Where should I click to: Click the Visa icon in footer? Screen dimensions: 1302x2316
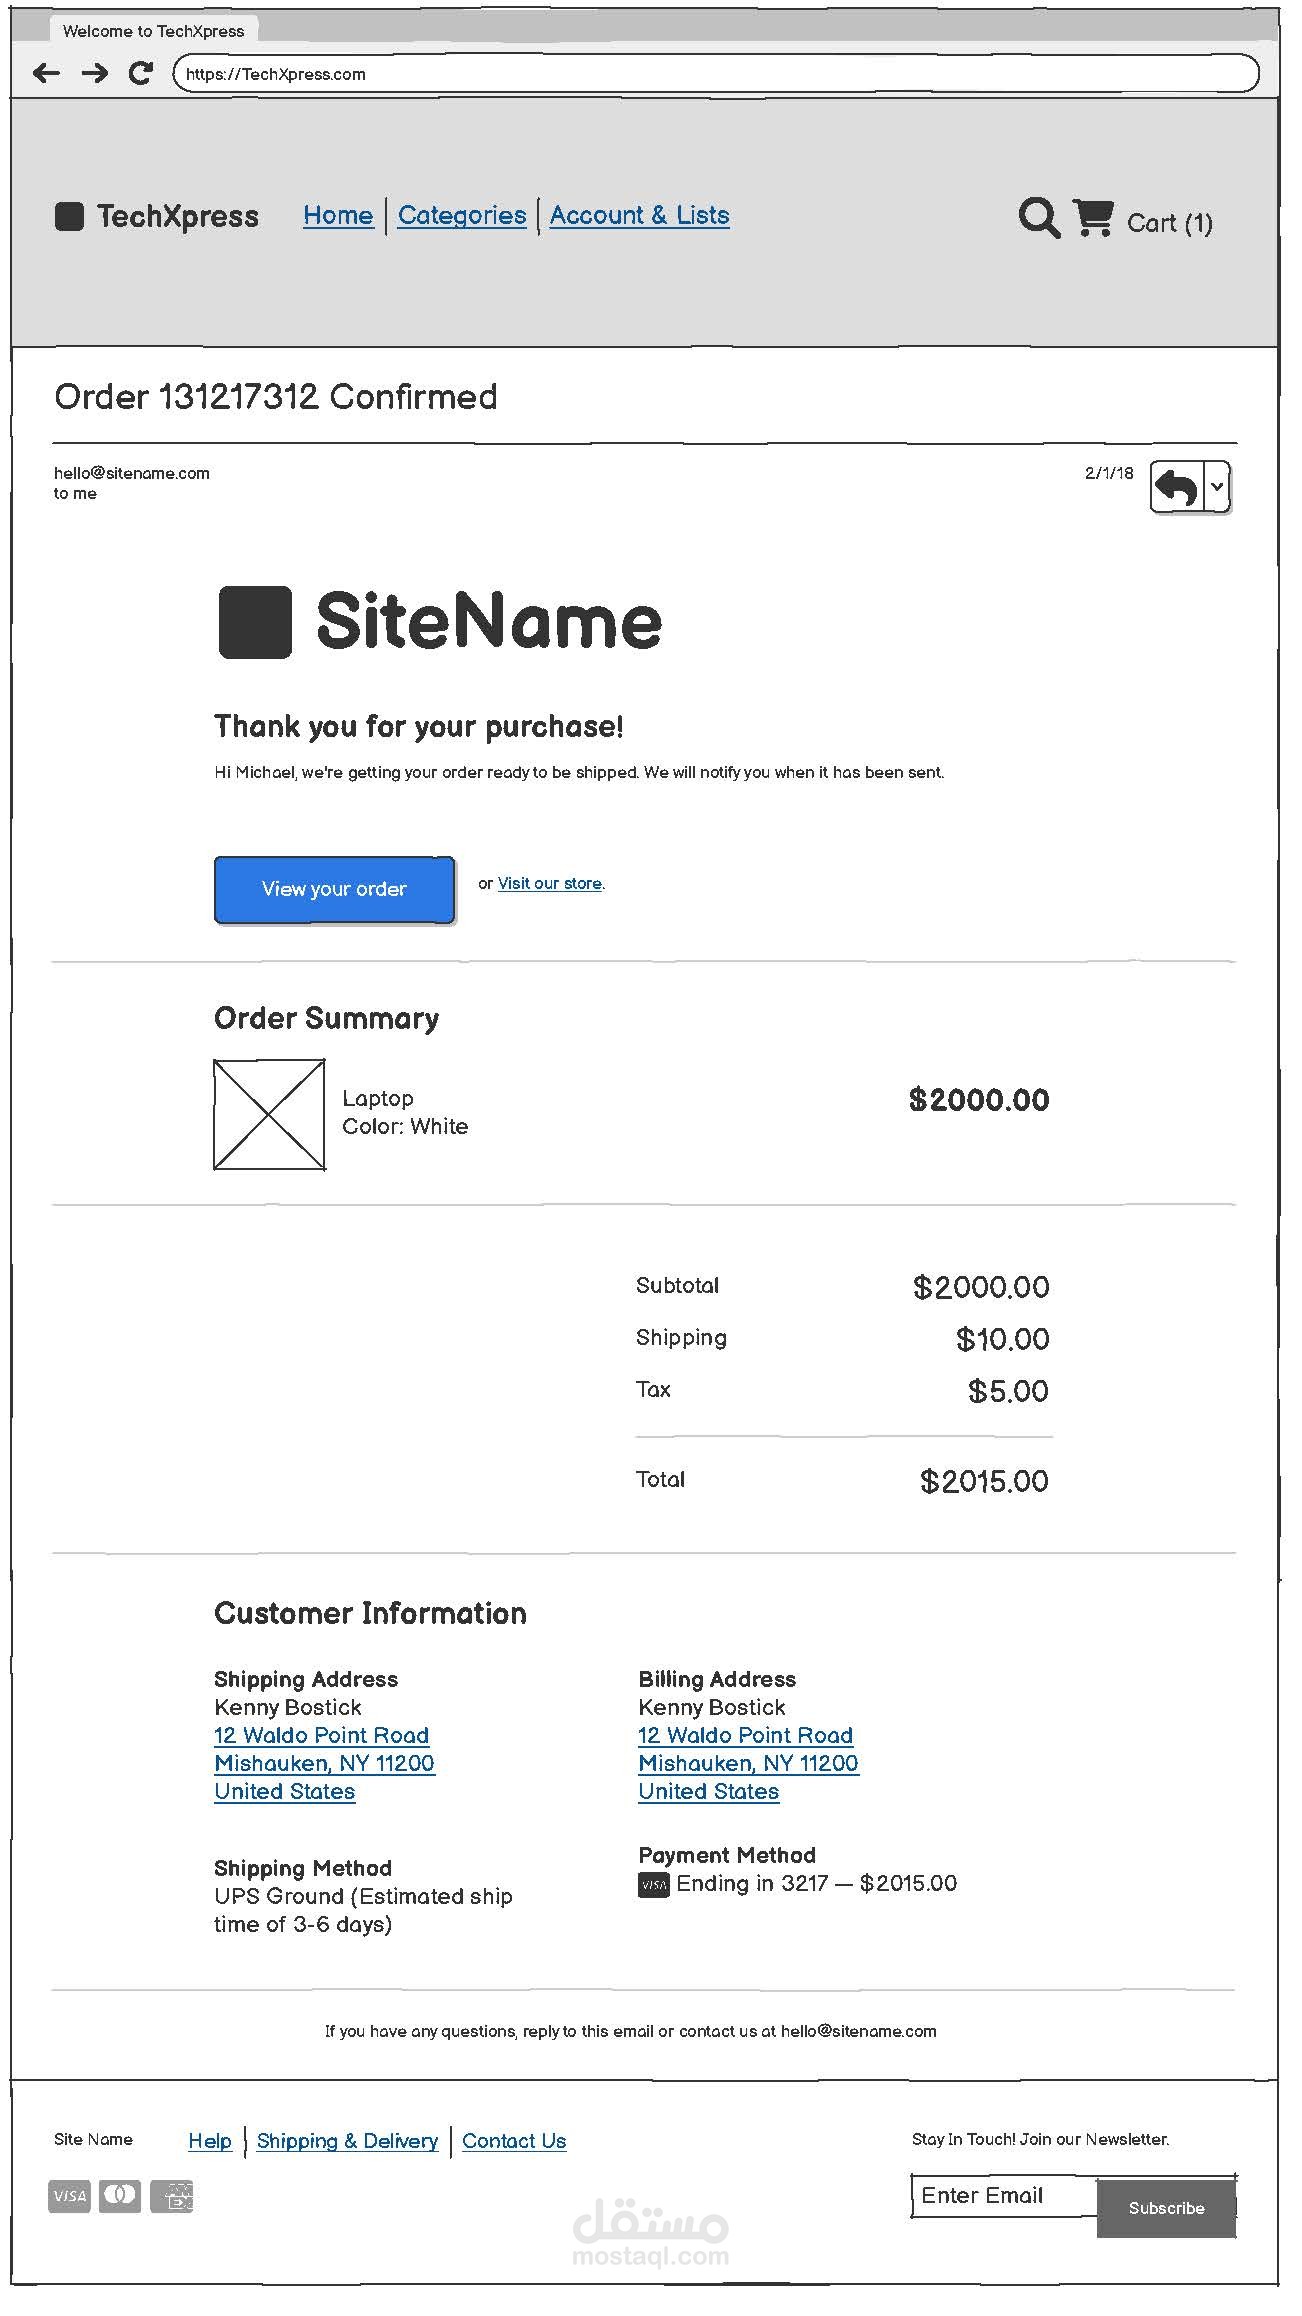(69, 2196)
